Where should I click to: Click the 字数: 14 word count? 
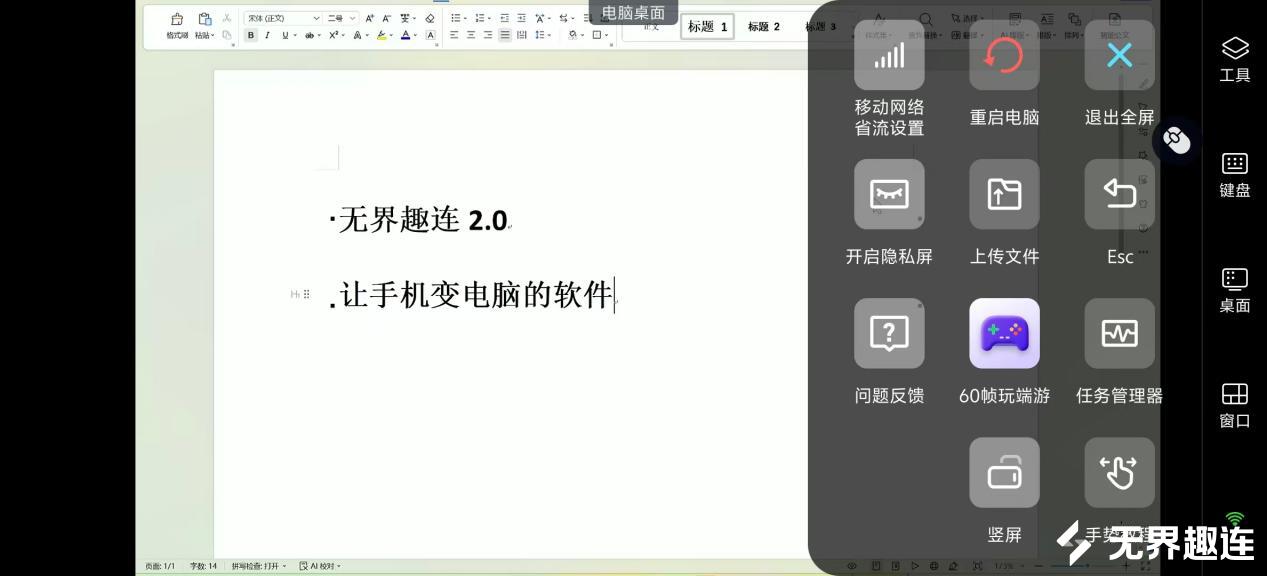tap(203, 566)
